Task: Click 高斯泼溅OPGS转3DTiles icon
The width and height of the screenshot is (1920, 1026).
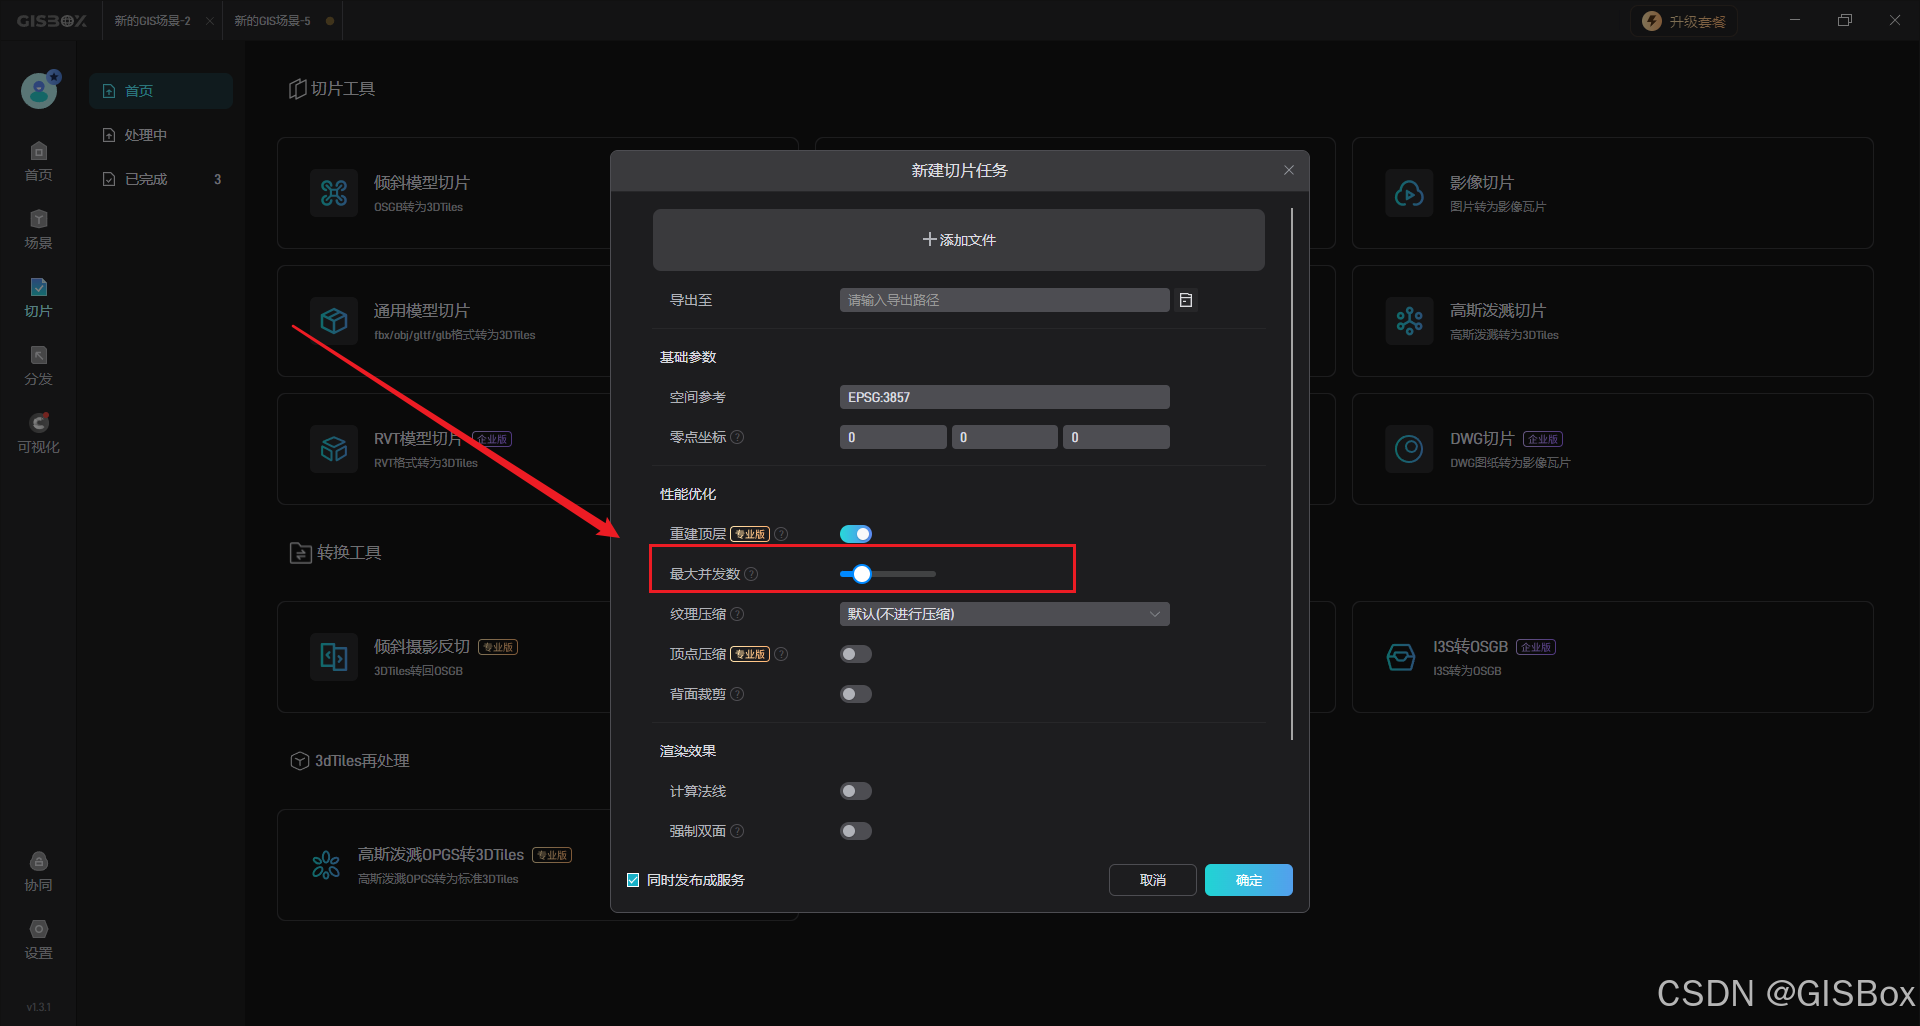Action: (x=326, y=865)
